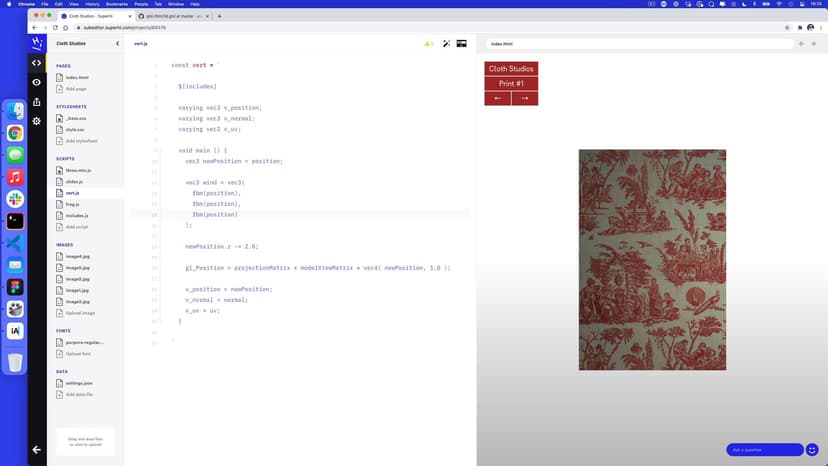
Task: Toggle the preview layout panel icon
Action: [462, 44]
